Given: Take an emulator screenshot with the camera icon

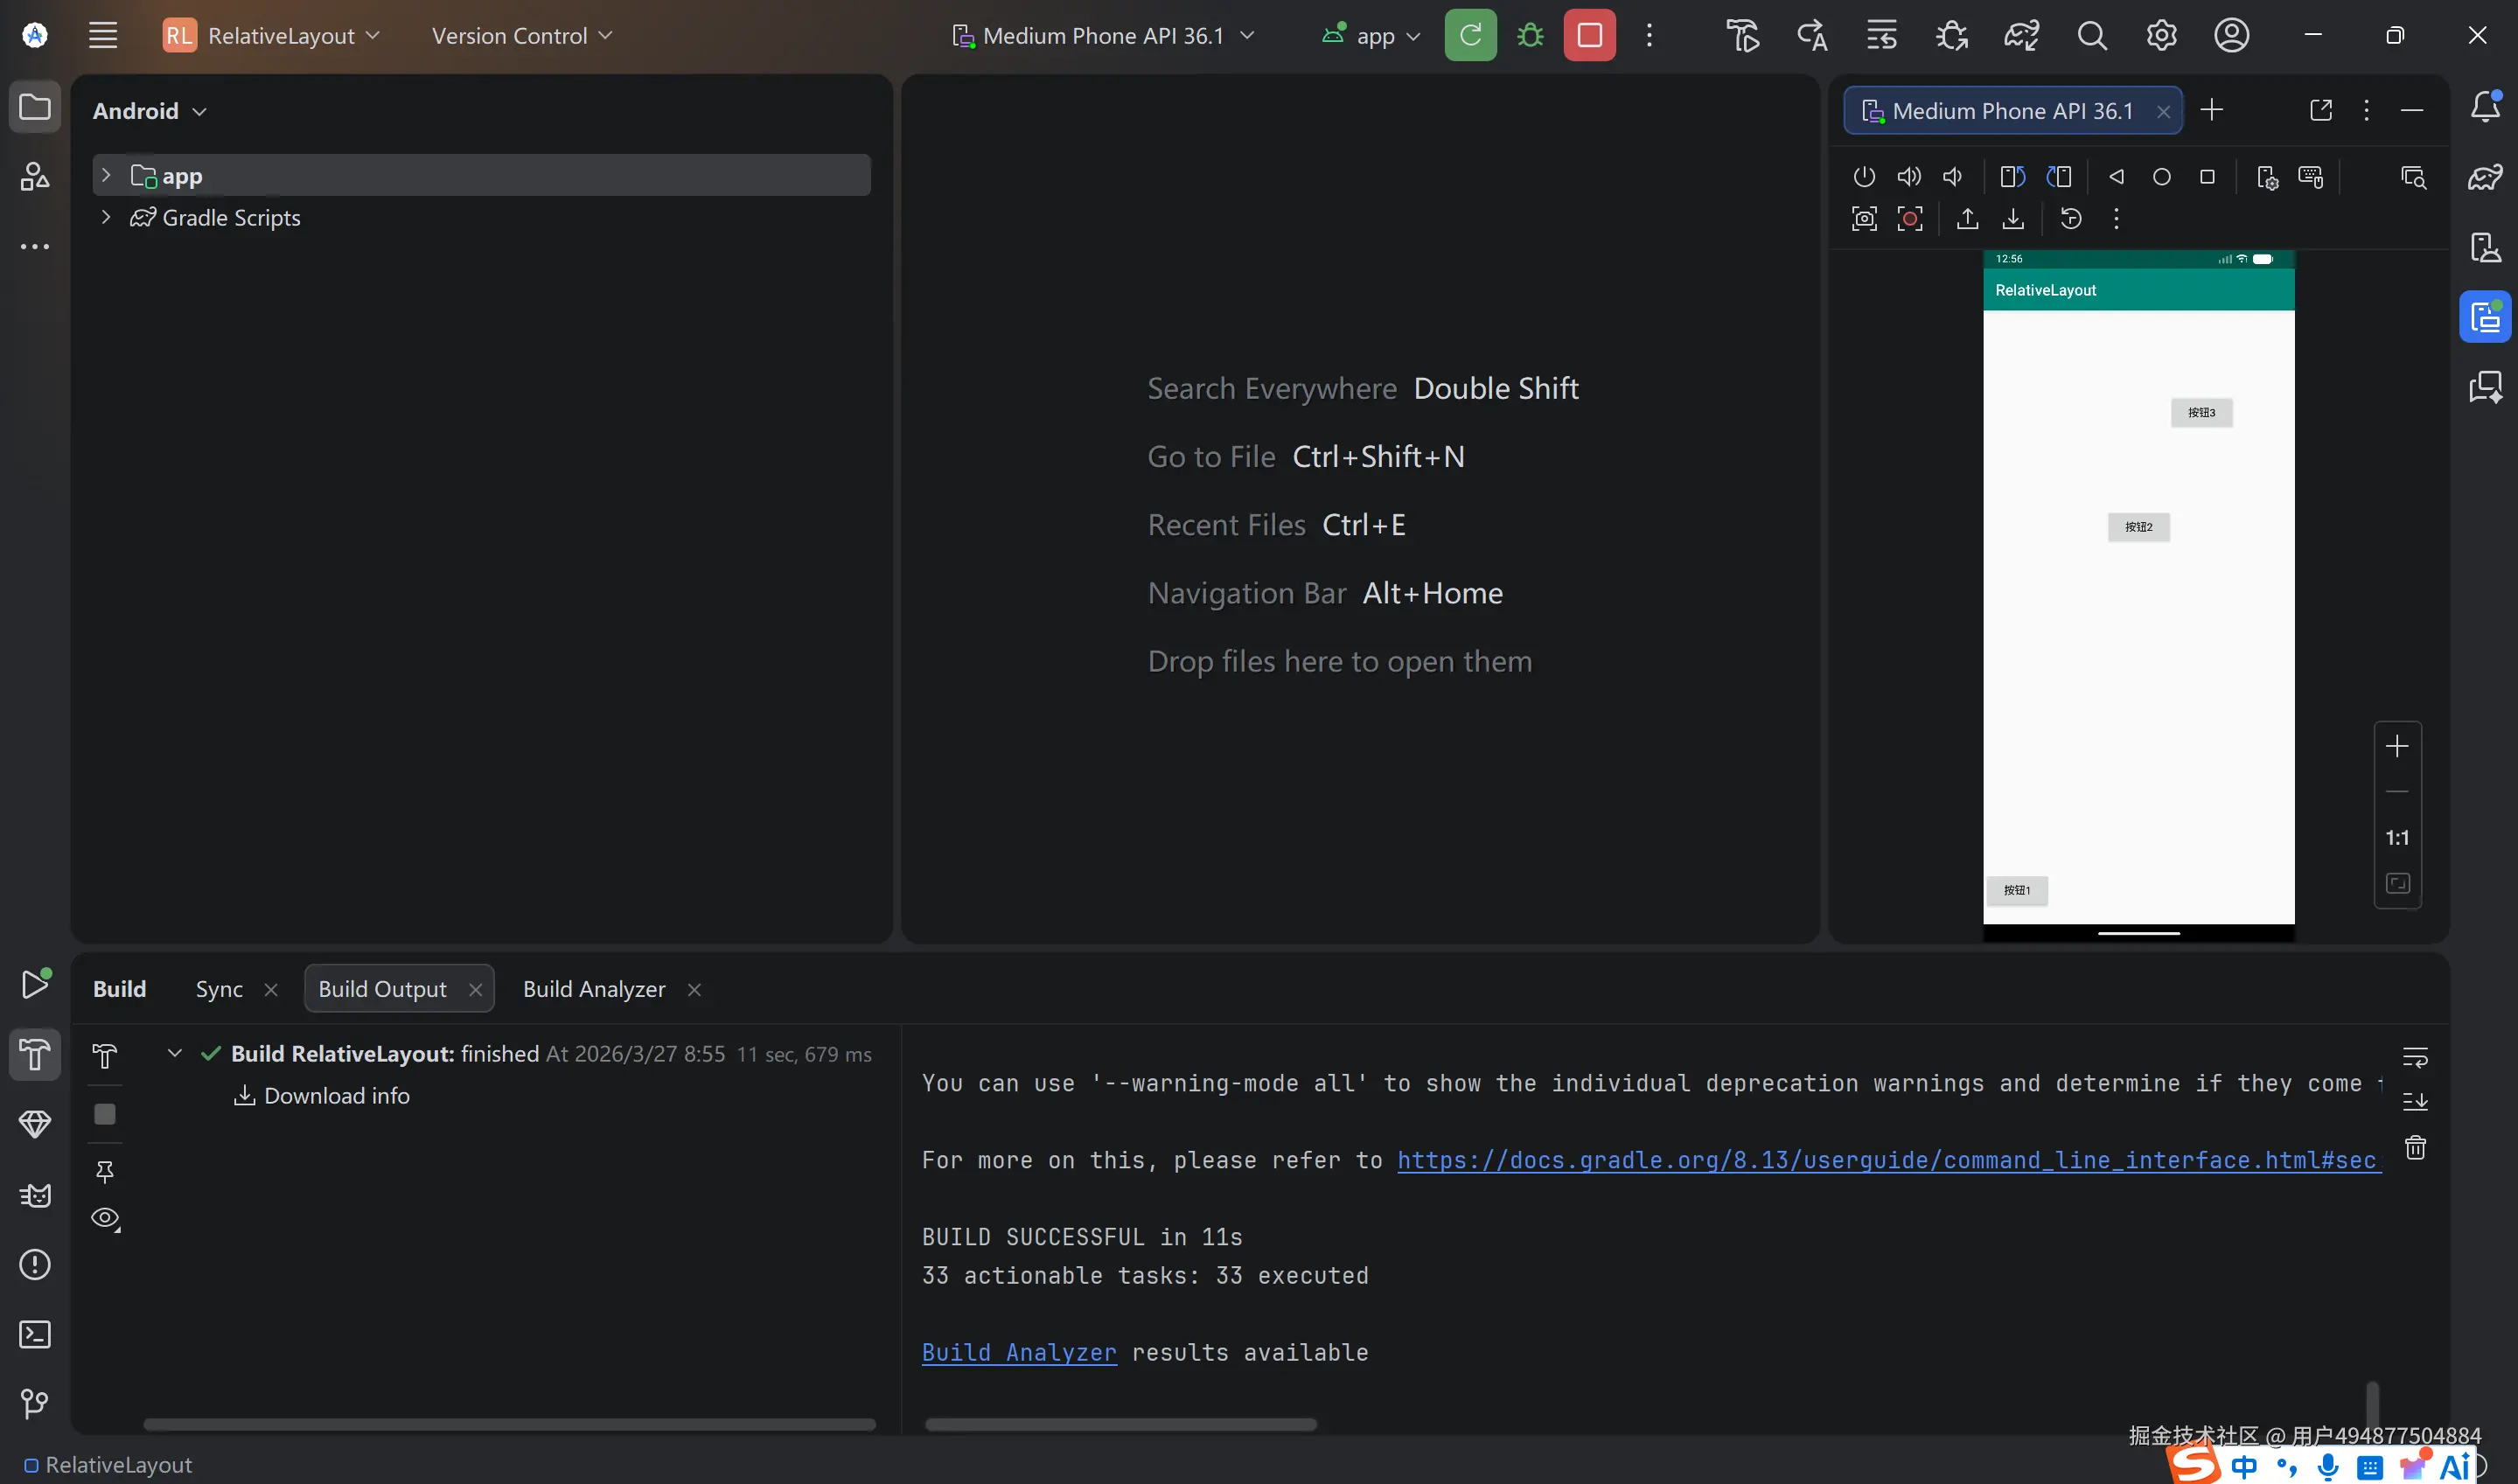Looking at the screenshot, I should (1864, 219).
